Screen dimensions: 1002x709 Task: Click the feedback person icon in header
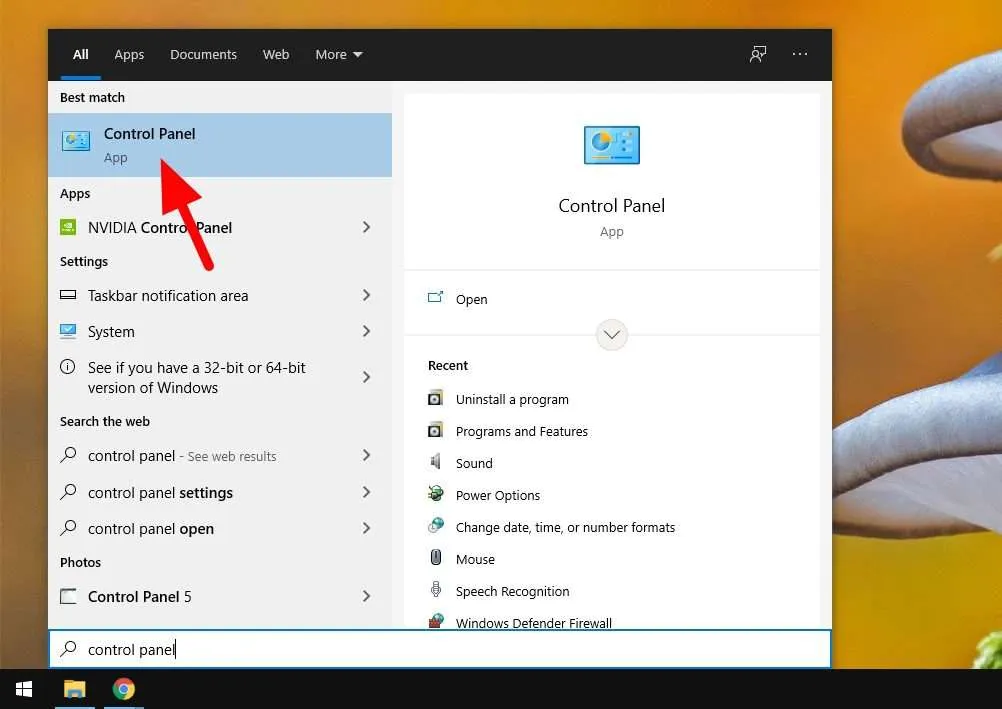pos(758,54)
